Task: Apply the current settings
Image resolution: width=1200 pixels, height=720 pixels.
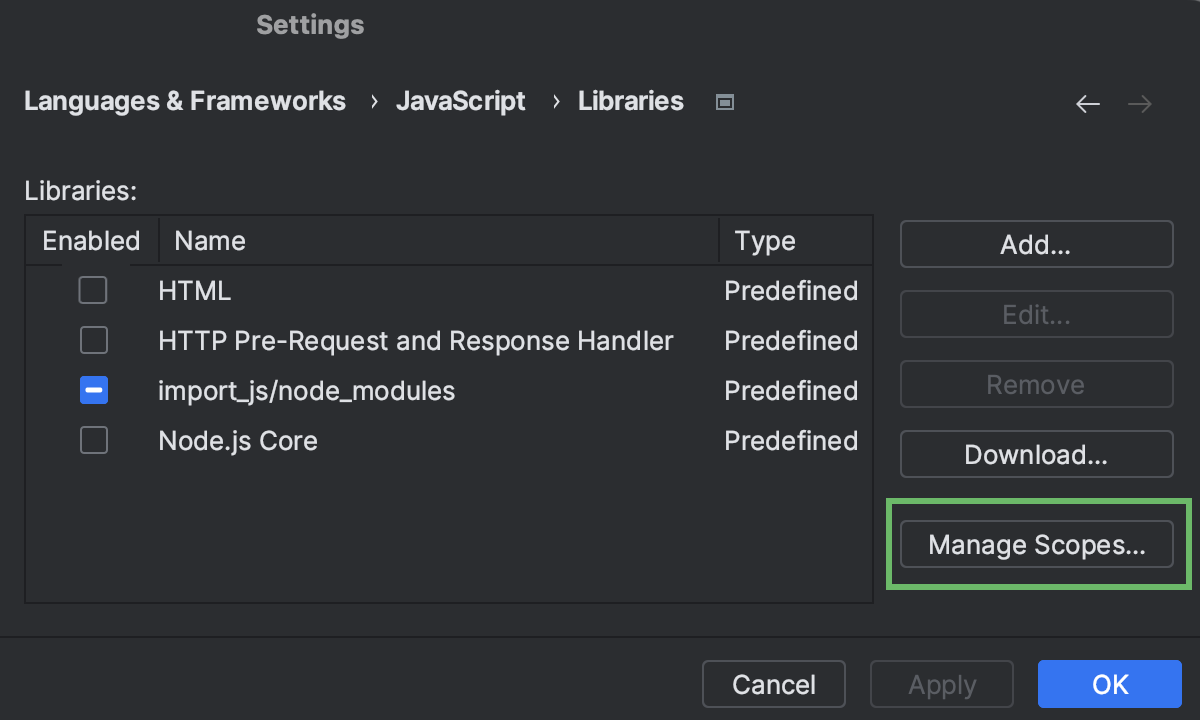Action: click(941, 684)
